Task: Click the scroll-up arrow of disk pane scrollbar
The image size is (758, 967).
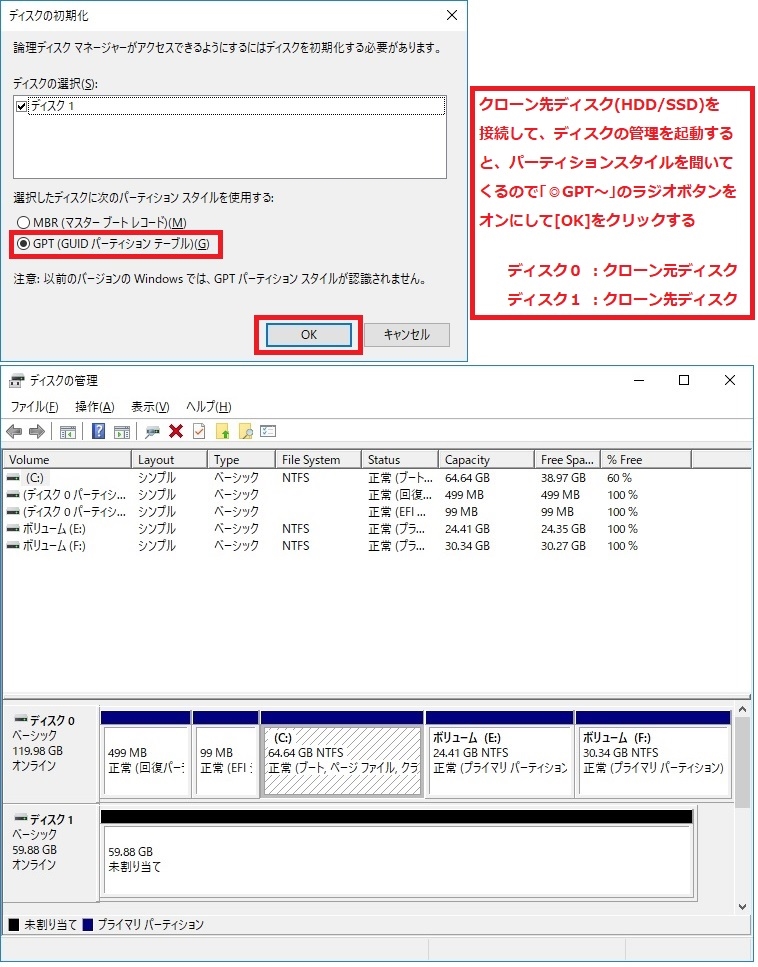Action: click(743, 710)
